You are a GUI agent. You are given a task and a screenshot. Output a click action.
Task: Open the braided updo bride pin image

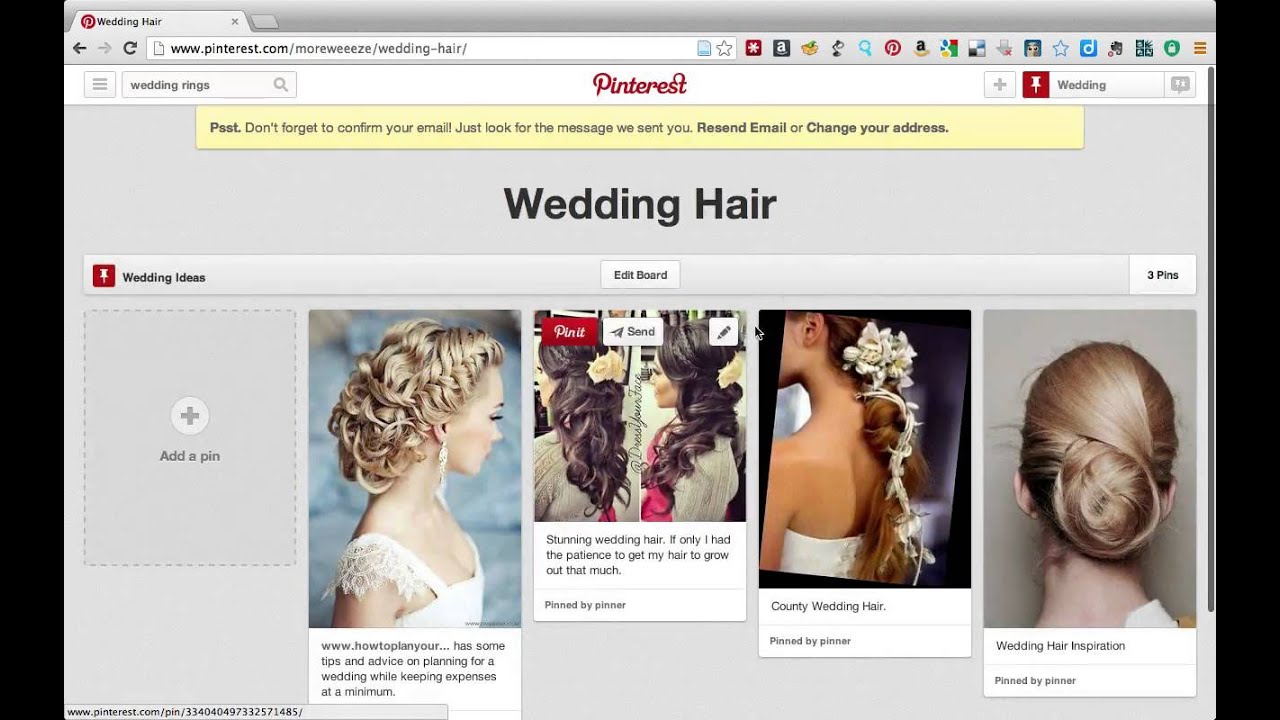(415, 469)
